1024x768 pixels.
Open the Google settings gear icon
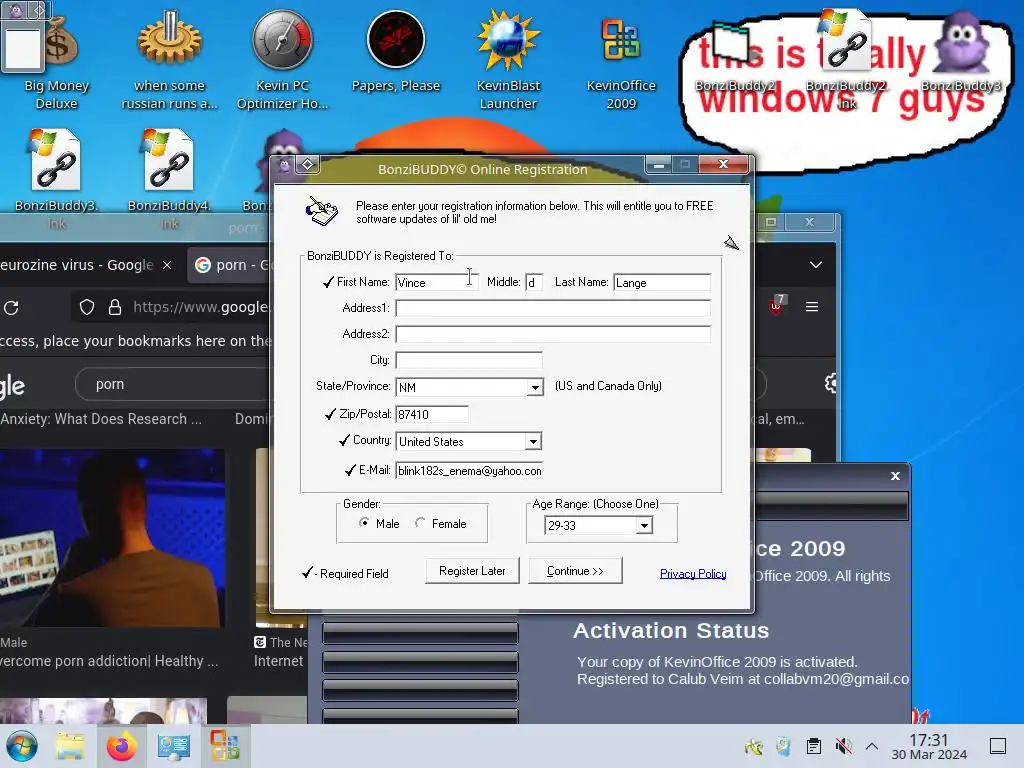tap(831, 383)
